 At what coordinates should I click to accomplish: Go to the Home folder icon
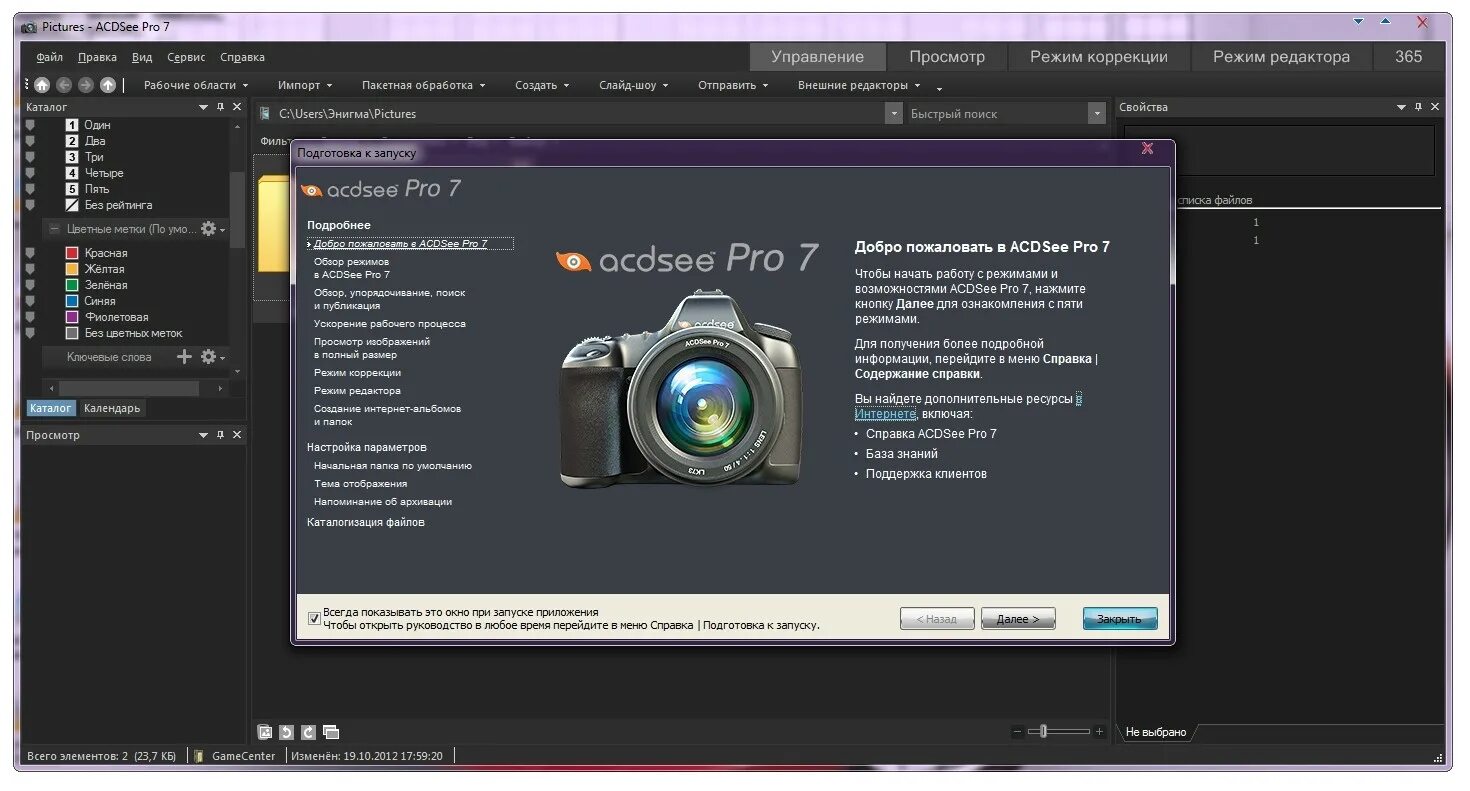pos(42,86)
